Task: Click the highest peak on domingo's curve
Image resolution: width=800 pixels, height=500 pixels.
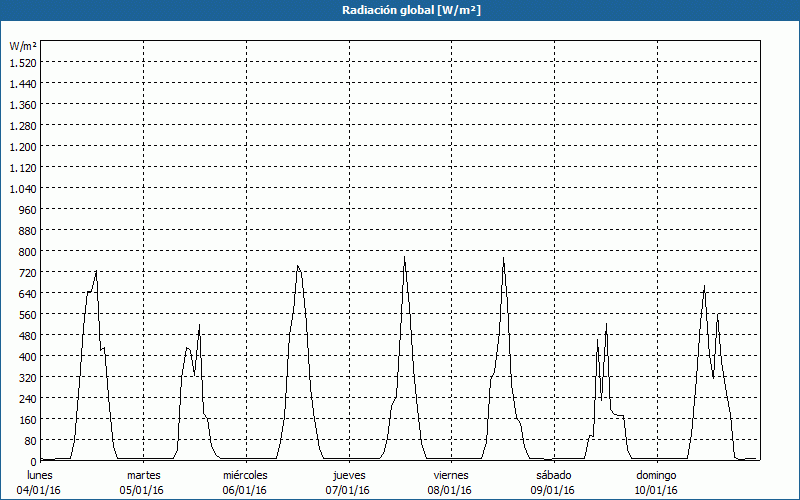Action: (x=704, y=287)
